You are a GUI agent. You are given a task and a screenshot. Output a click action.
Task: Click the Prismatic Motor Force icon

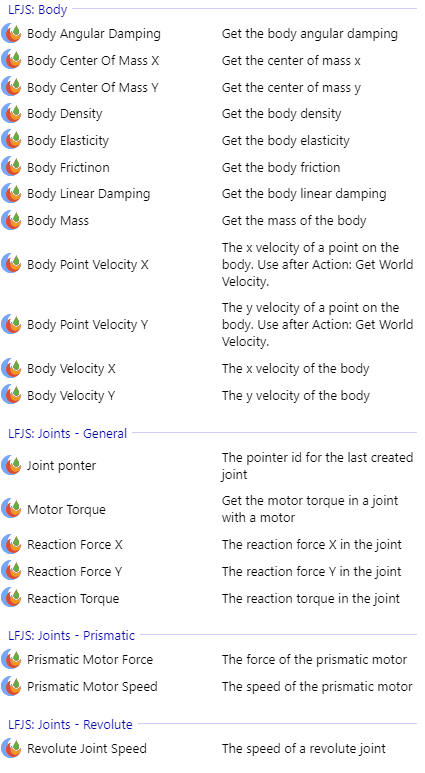[x=11, y=660]
